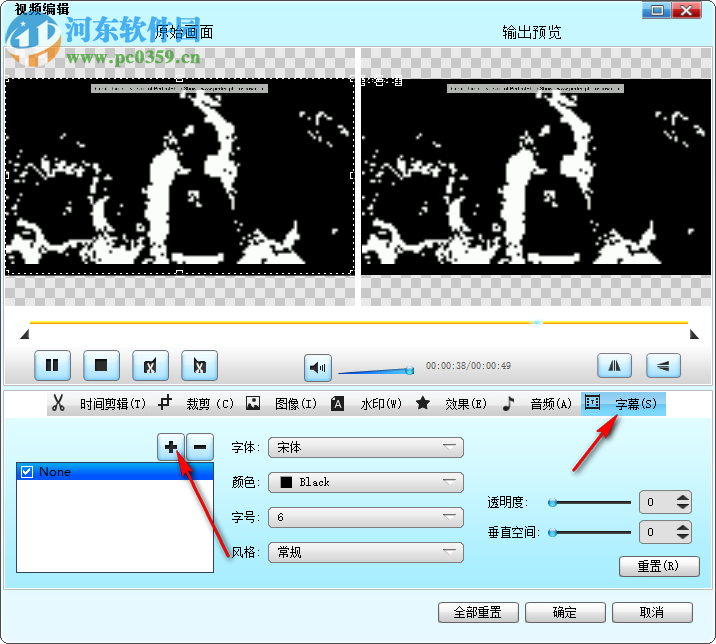Decrease the 透明度 value with down arrow
This screenshot has width=716, height=644.
click(x=683, y=507)
